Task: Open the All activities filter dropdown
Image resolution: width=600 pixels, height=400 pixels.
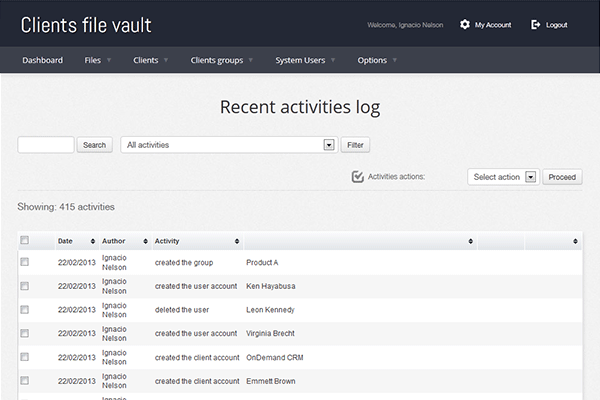Action: pos(228,145)
